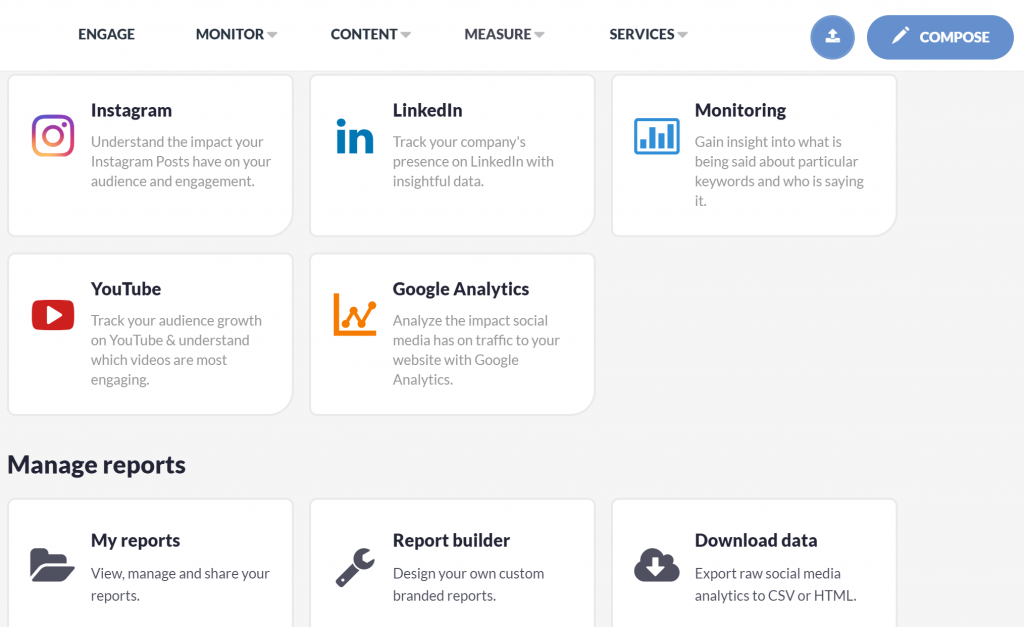This screenshot has width=1024, height=627.
Task: Open the Google Analytics report title
Action: (461, 289)
